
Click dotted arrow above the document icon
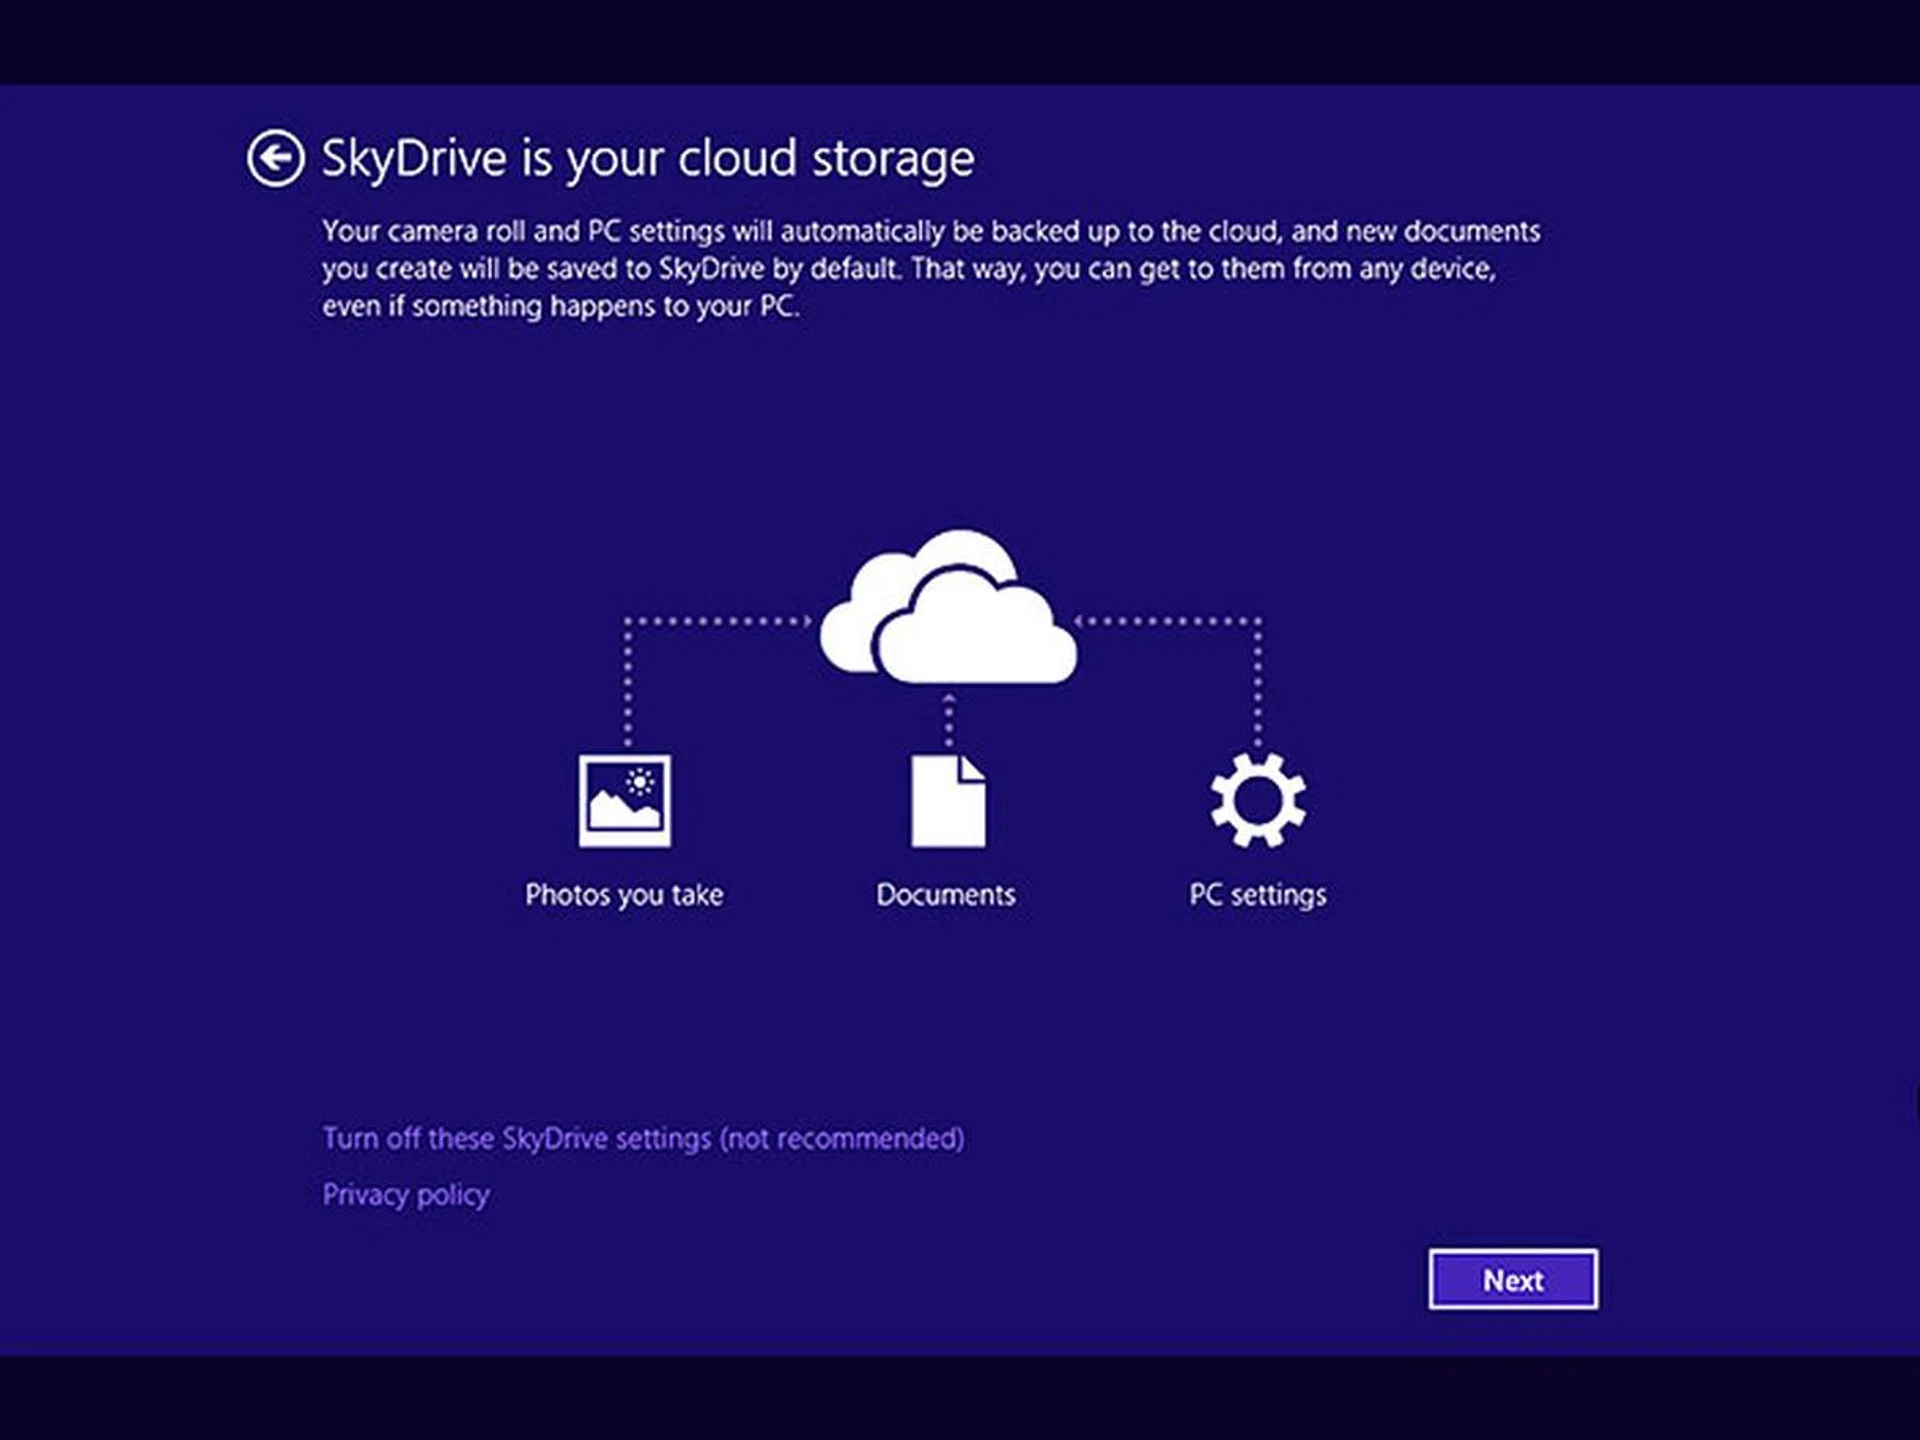(948, 720)
